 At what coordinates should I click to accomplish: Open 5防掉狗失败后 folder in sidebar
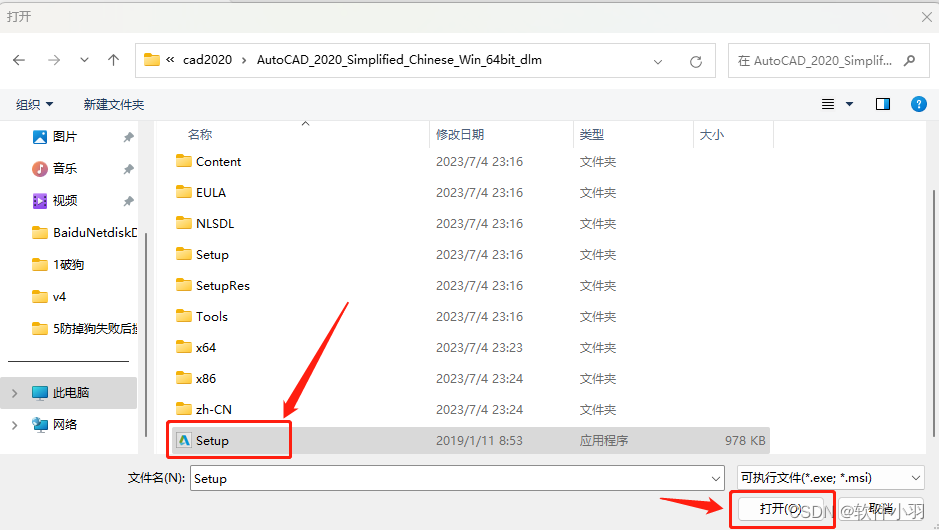pos(84,328)
